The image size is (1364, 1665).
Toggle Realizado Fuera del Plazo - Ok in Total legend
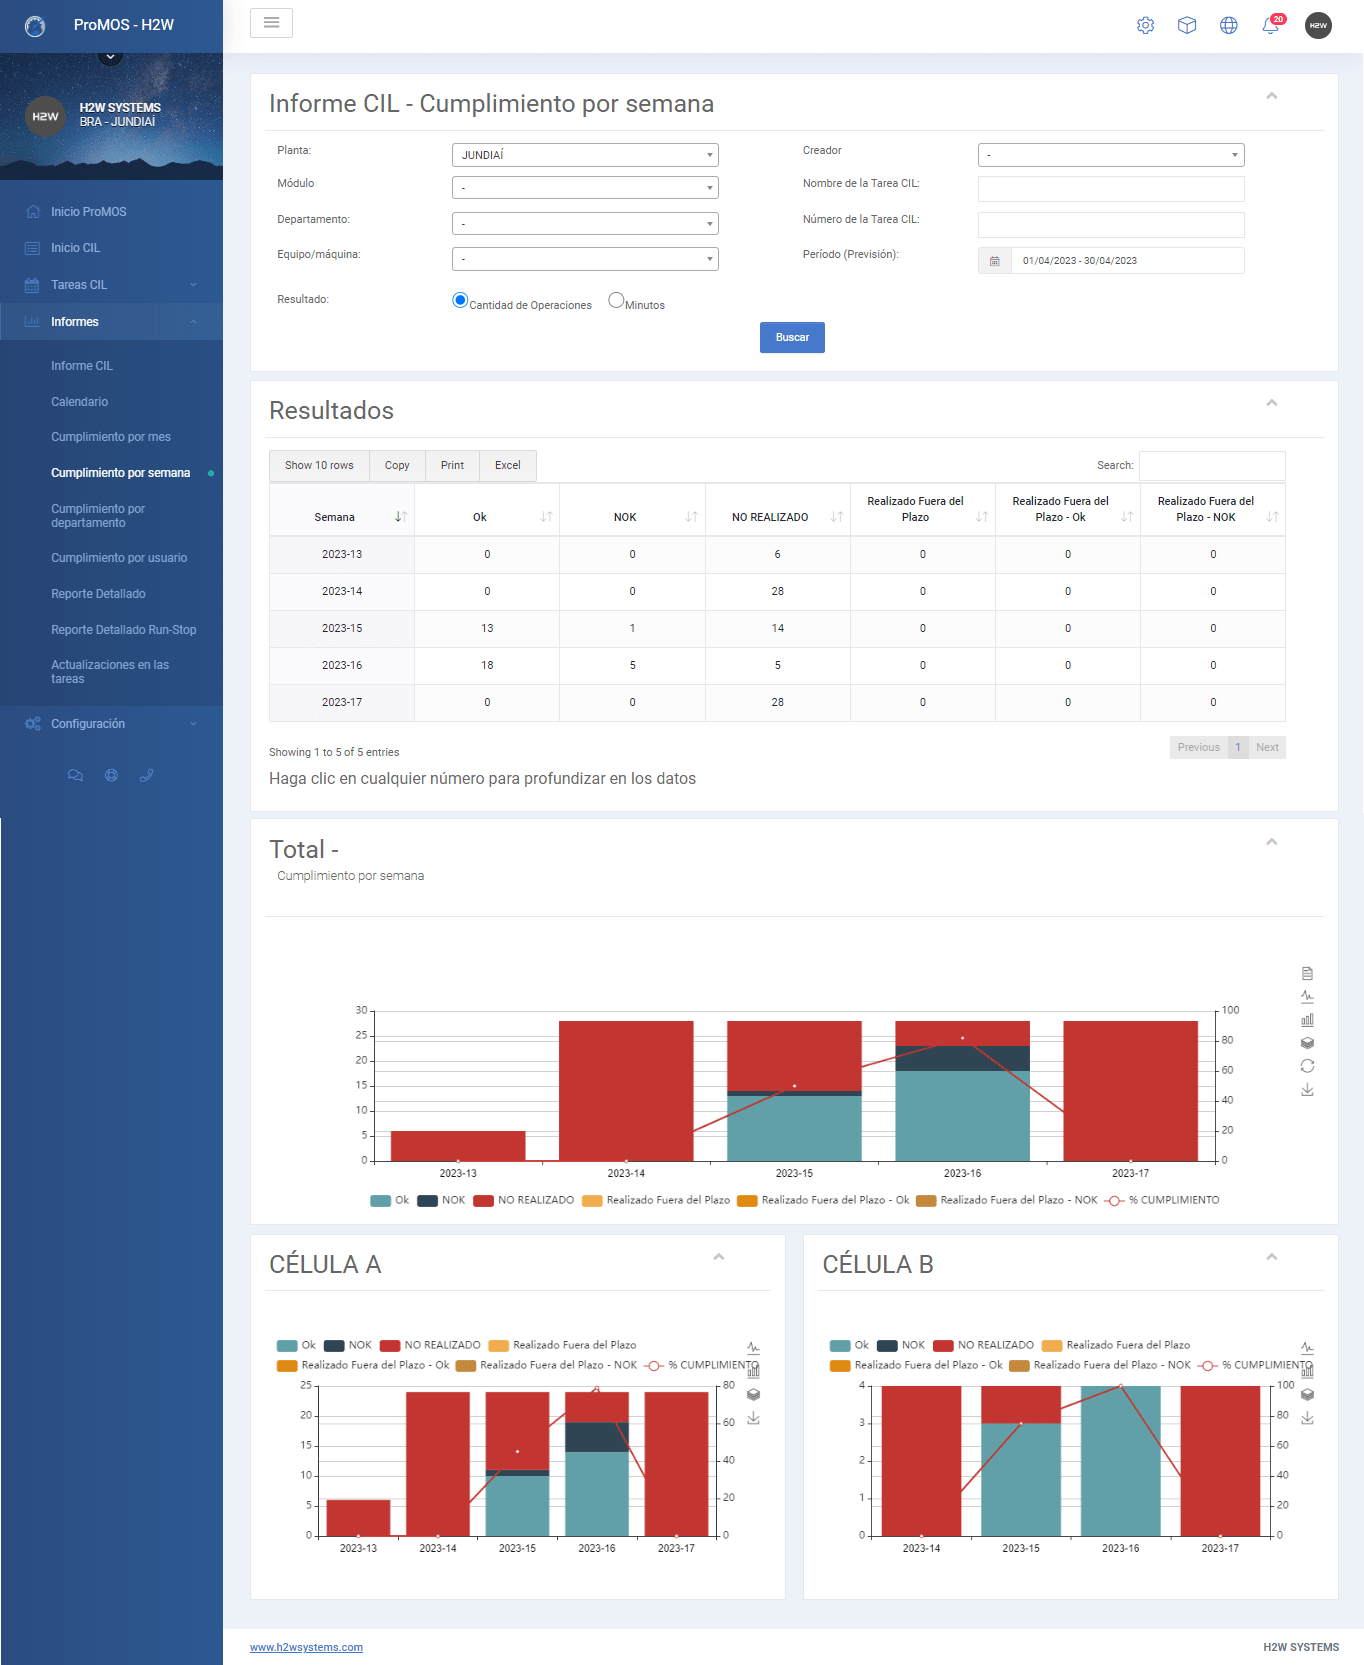point(823,1201)
